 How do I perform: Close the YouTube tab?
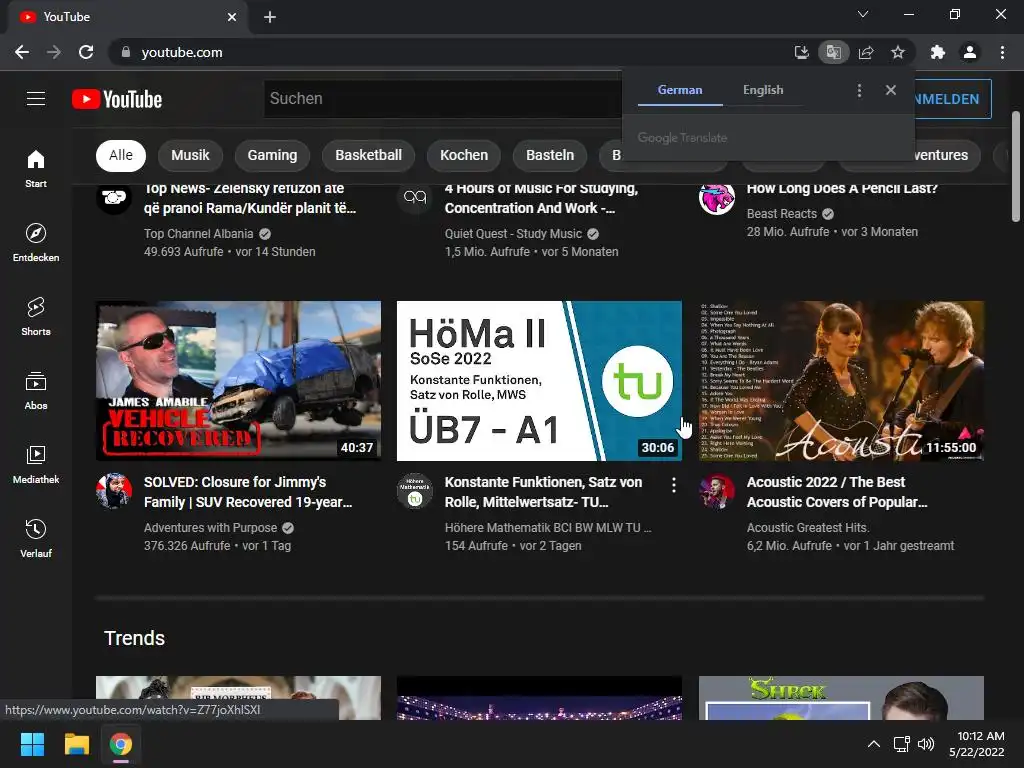232,17
